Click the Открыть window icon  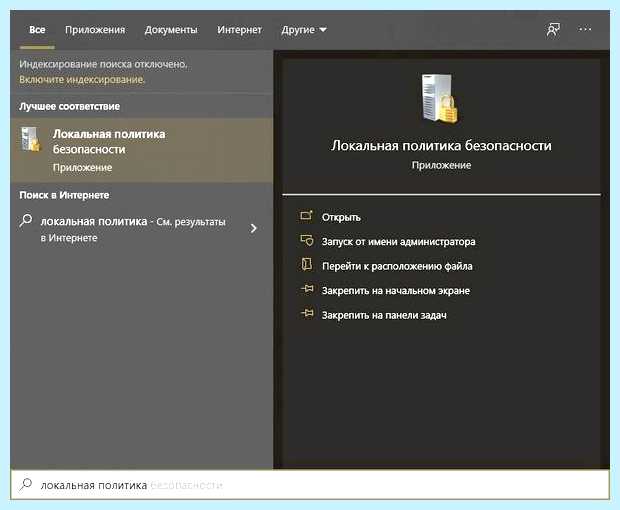pos(306,216)
